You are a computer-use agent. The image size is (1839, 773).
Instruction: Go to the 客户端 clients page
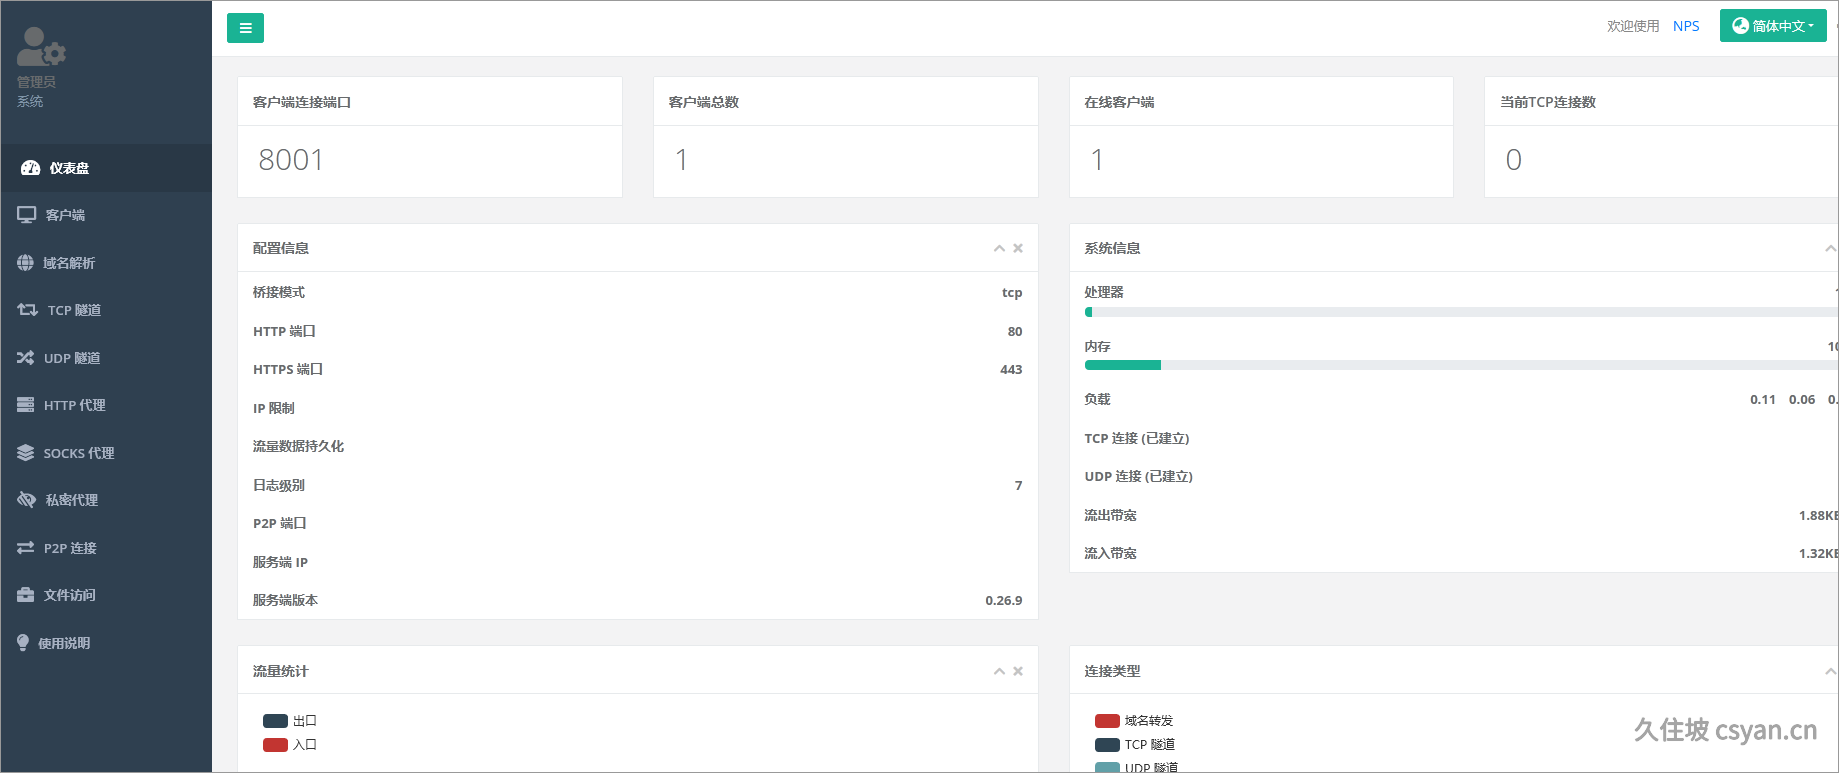(x=106, y=215)
